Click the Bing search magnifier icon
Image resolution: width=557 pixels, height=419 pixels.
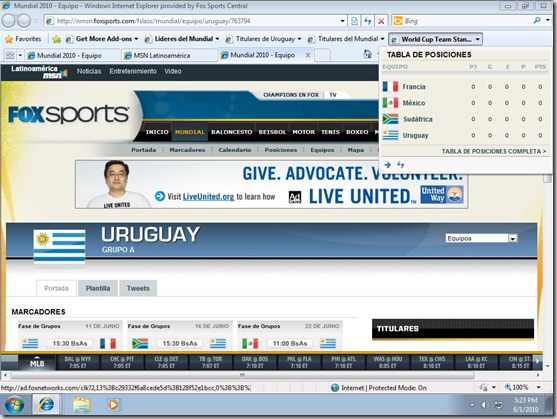coord(537,21)
